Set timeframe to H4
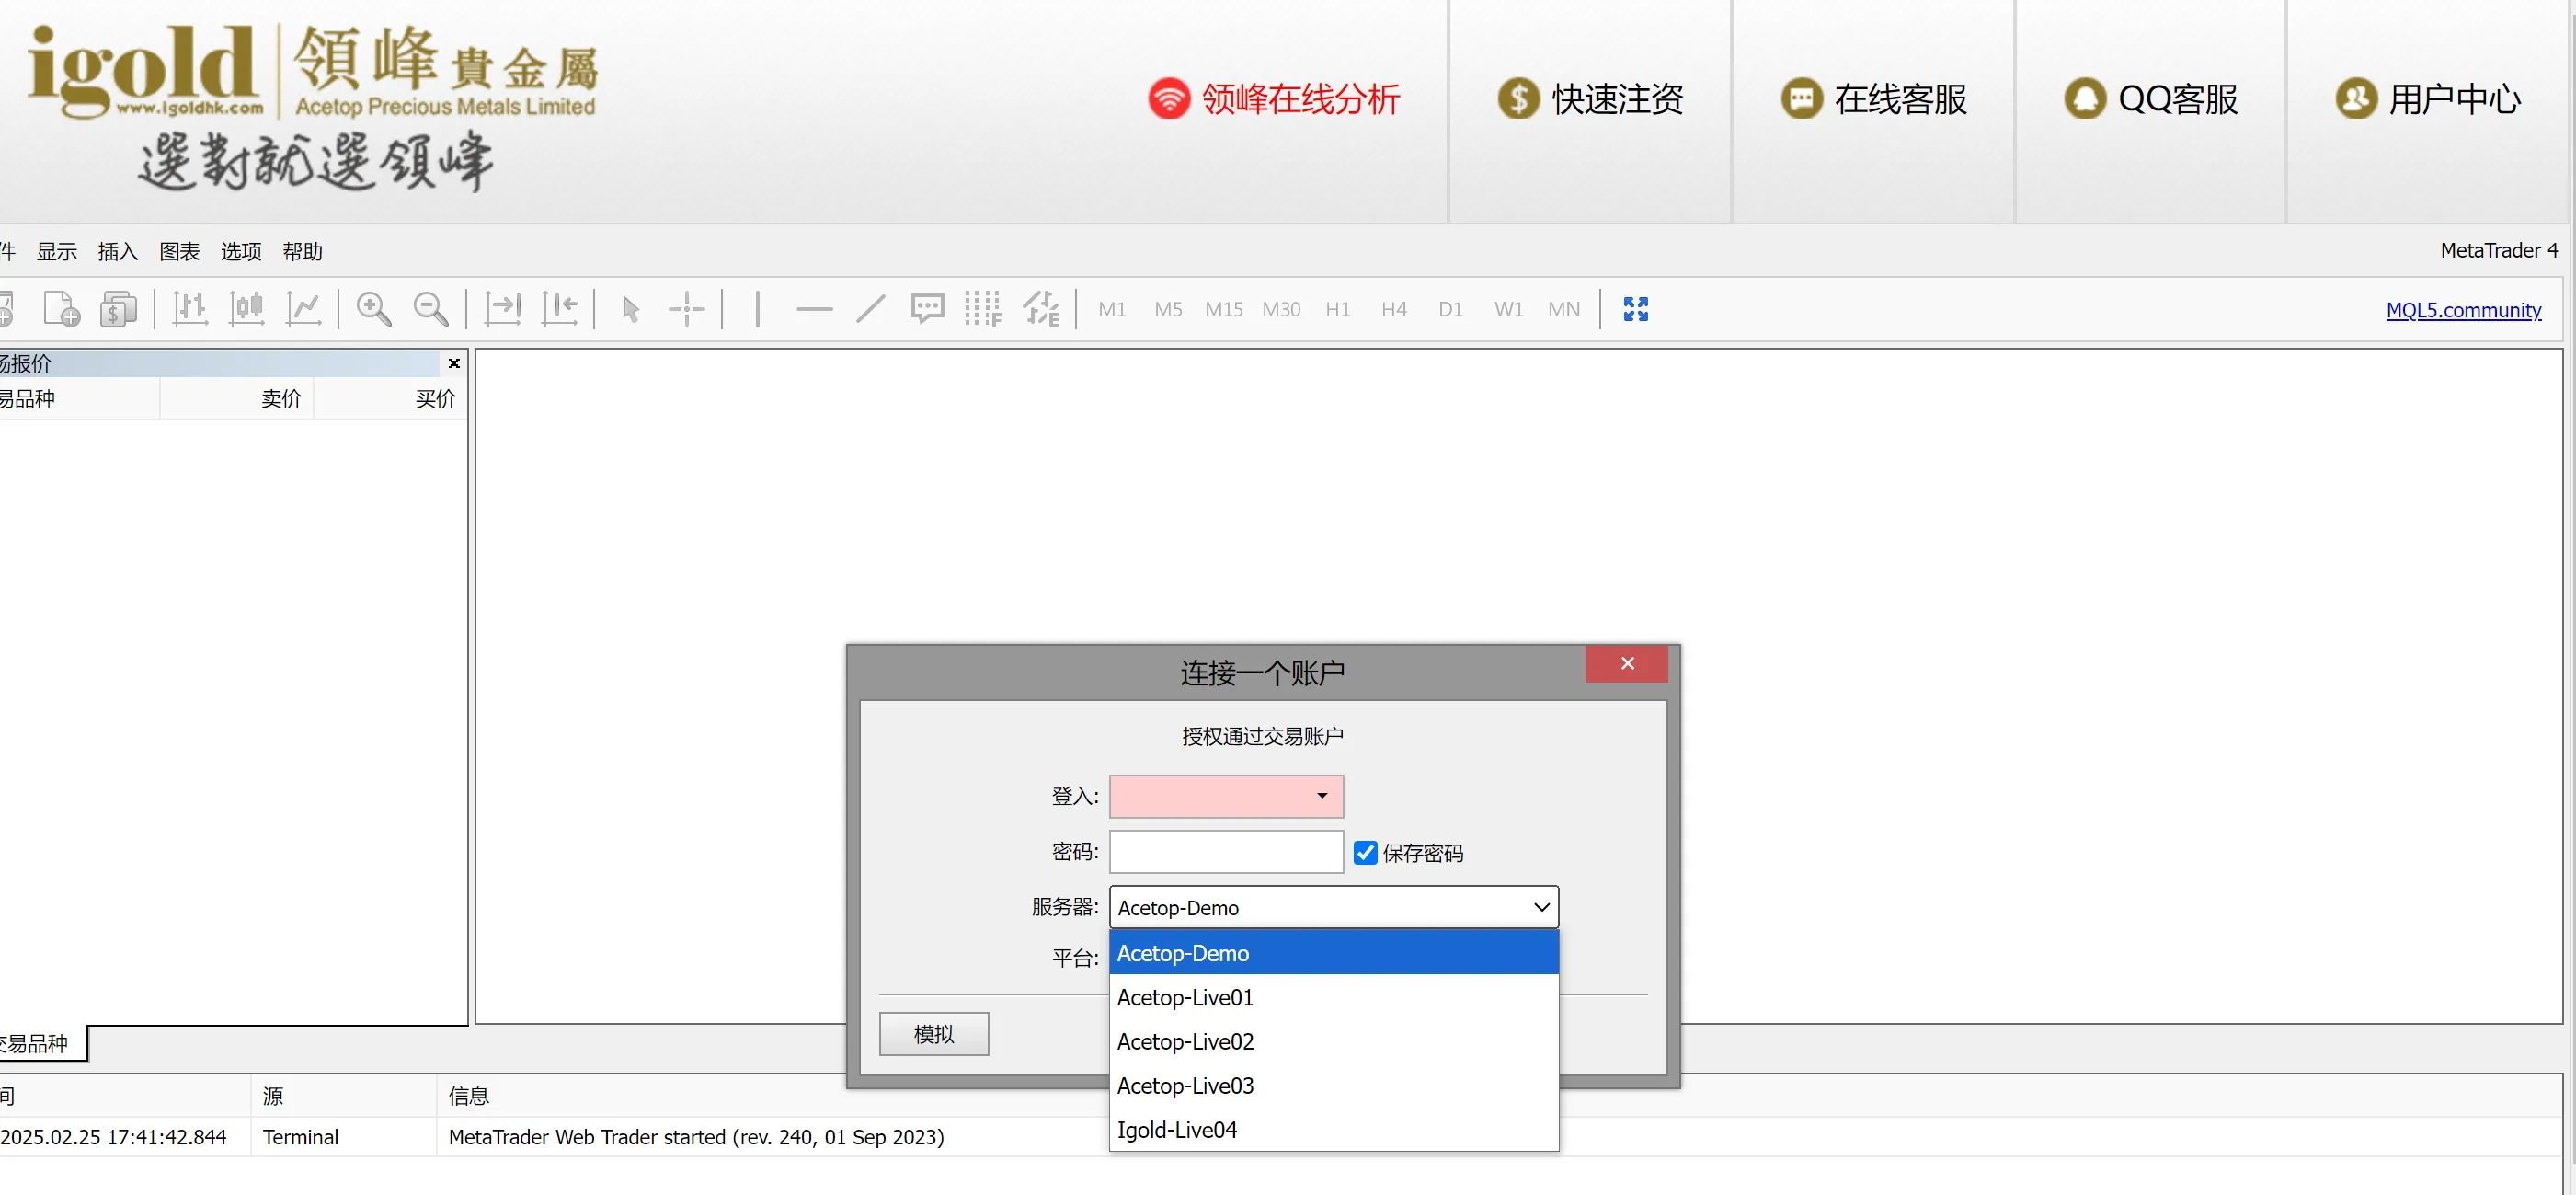Viewport: 2576px width, 1195px height. tap(1394, 309)
